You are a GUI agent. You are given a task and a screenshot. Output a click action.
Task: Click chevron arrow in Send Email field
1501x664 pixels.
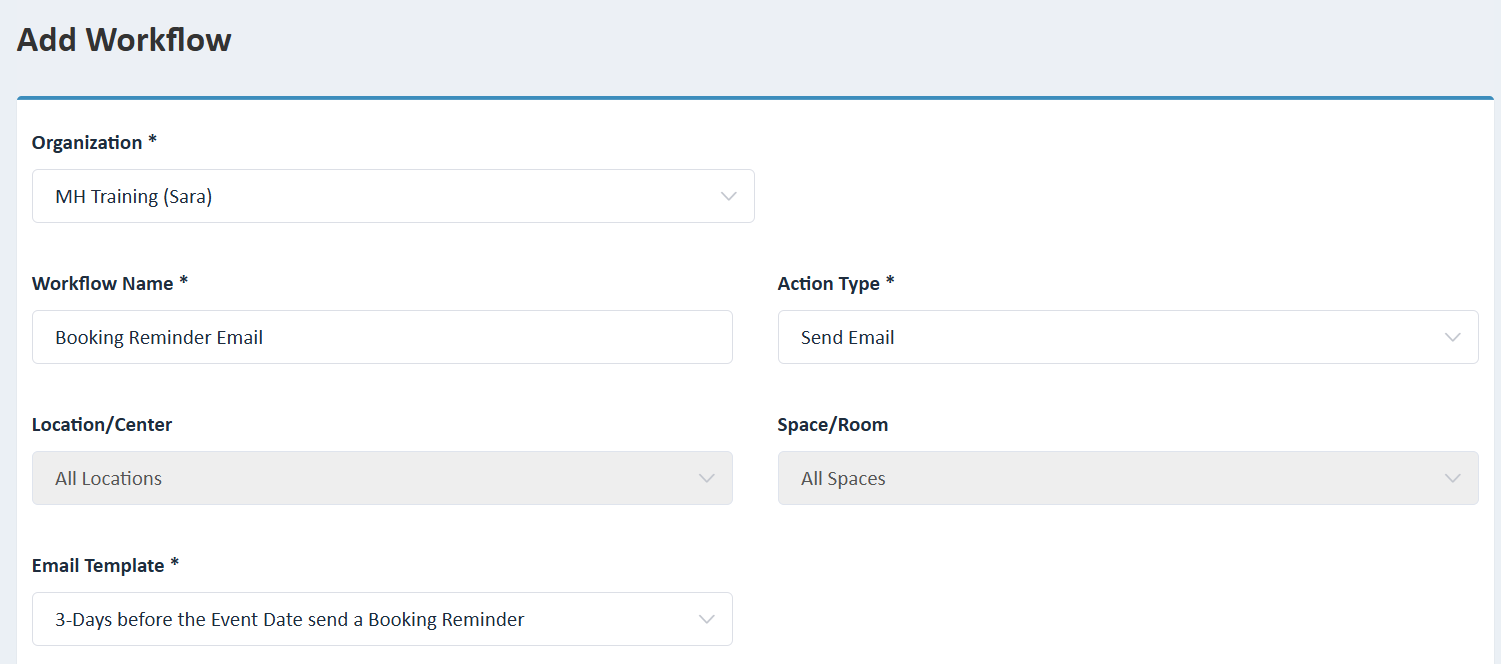coord(1453,337)
